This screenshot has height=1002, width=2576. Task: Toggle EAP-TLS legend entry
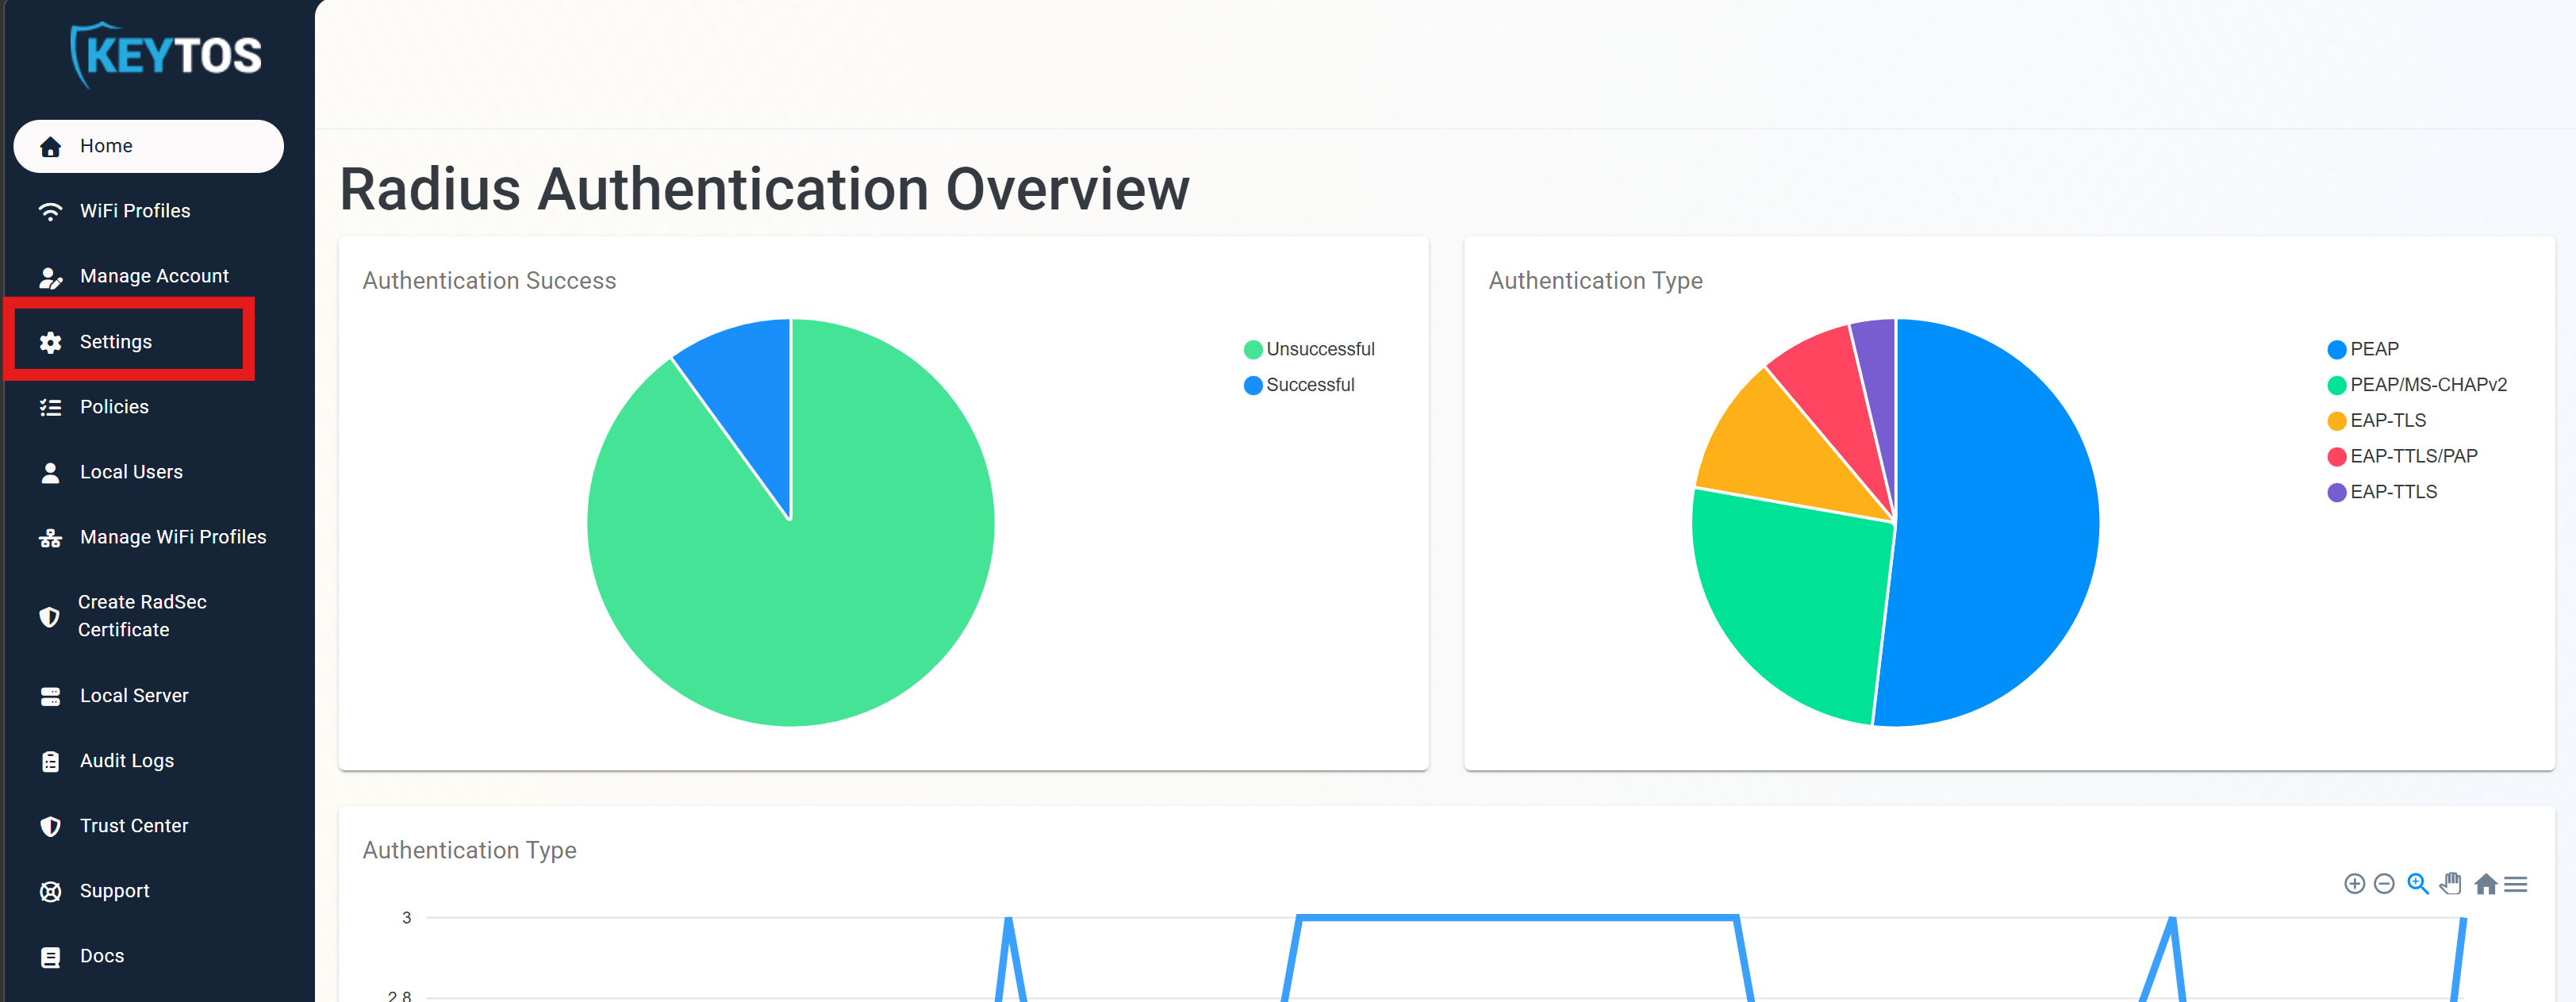tap(2377, 420)
